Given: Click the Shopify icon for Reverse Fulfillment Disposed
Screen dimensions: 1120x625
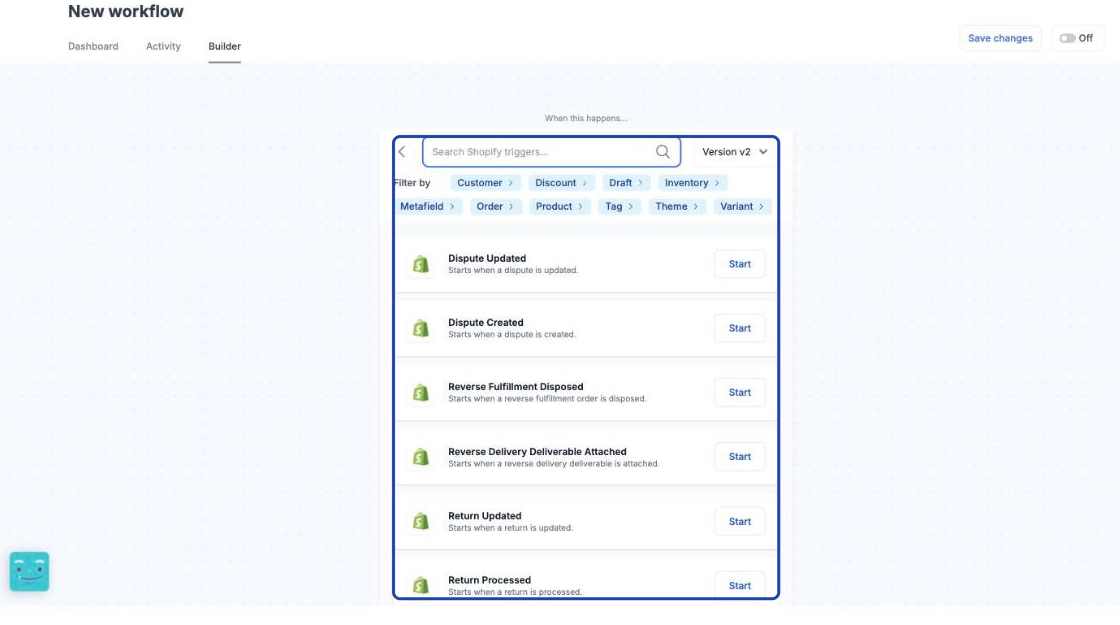Looking at the screenshot, I should pyautogui.click(x=421, y=393).
